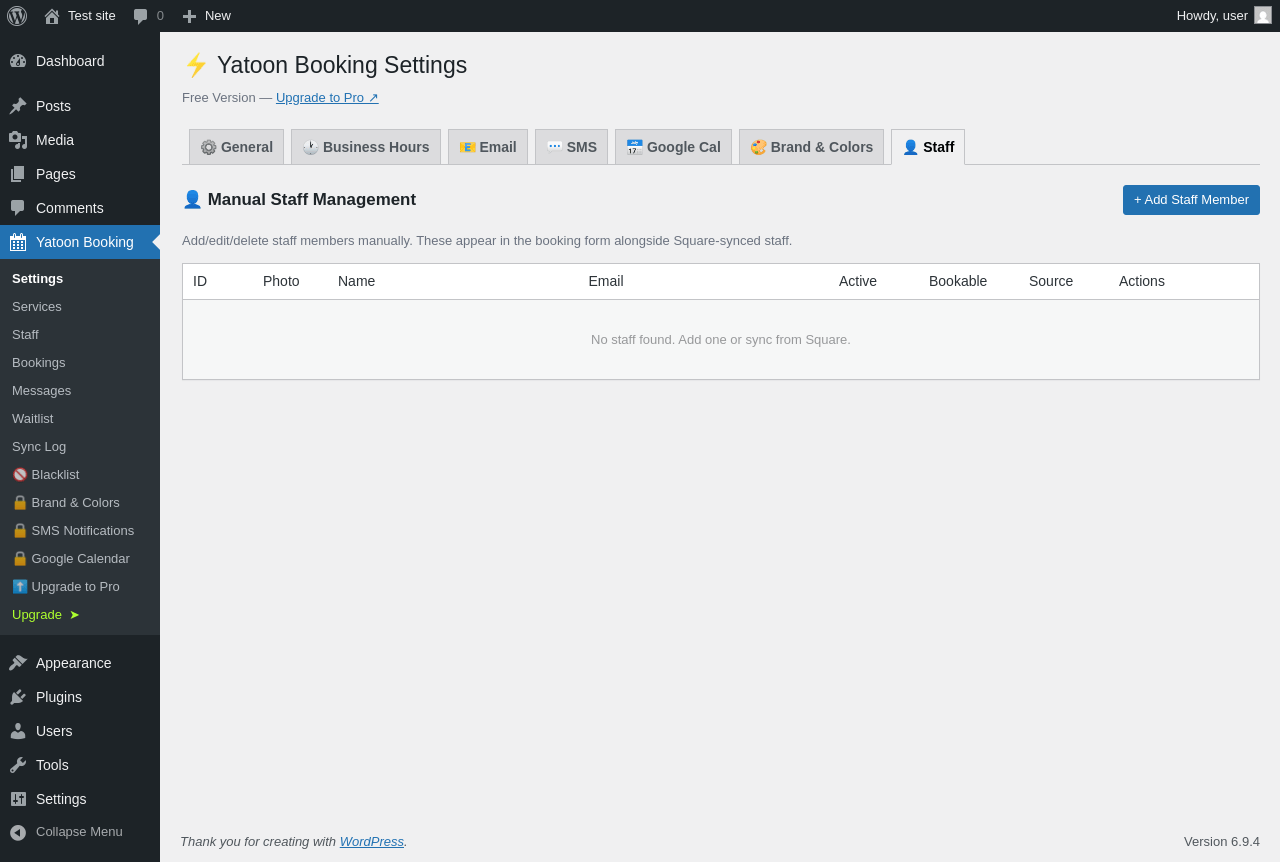Open the comments bubble icon in admin bar

141,16
